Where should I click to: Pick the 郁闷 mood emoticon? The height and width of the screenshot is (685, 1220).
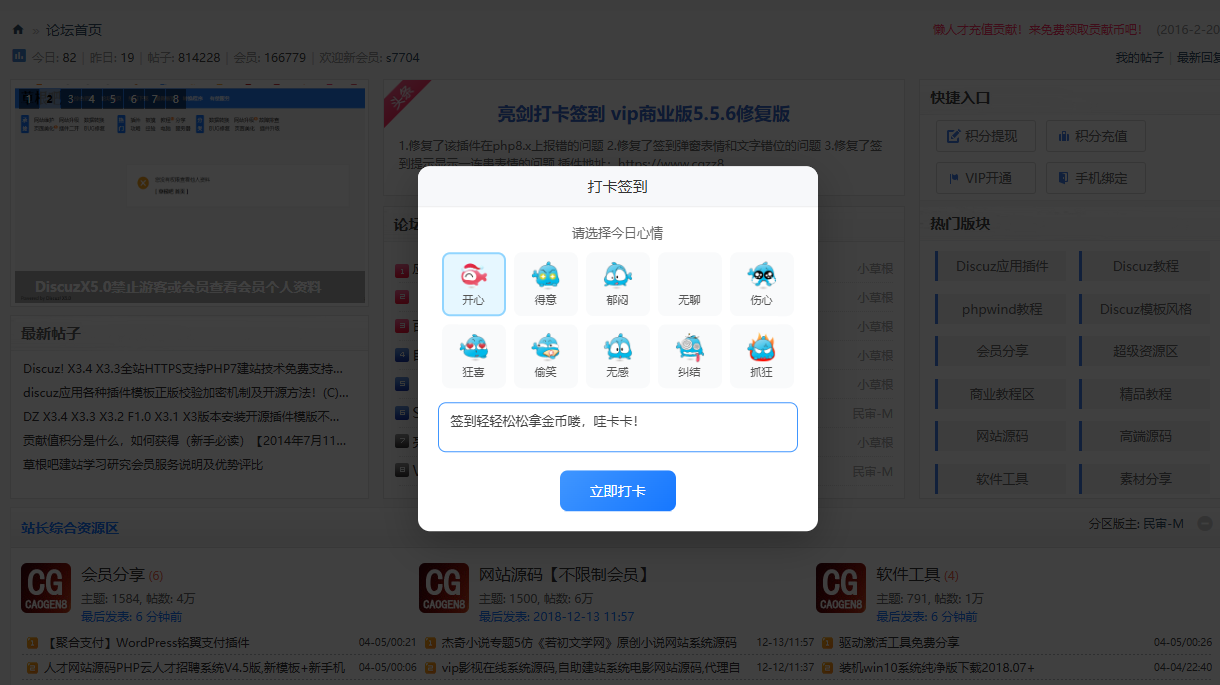617,284
